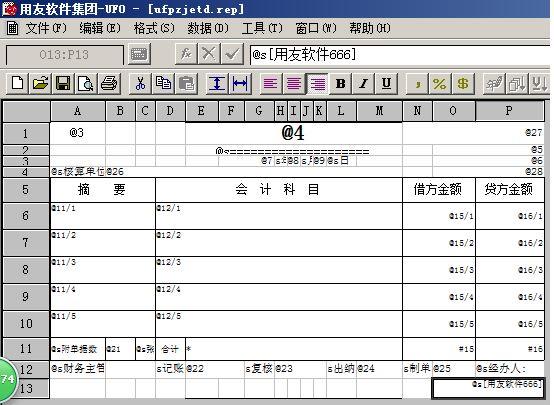Viewport: 554px width, 405px height.
Task: Toggle bold formatting
Action: click(341, 84)
